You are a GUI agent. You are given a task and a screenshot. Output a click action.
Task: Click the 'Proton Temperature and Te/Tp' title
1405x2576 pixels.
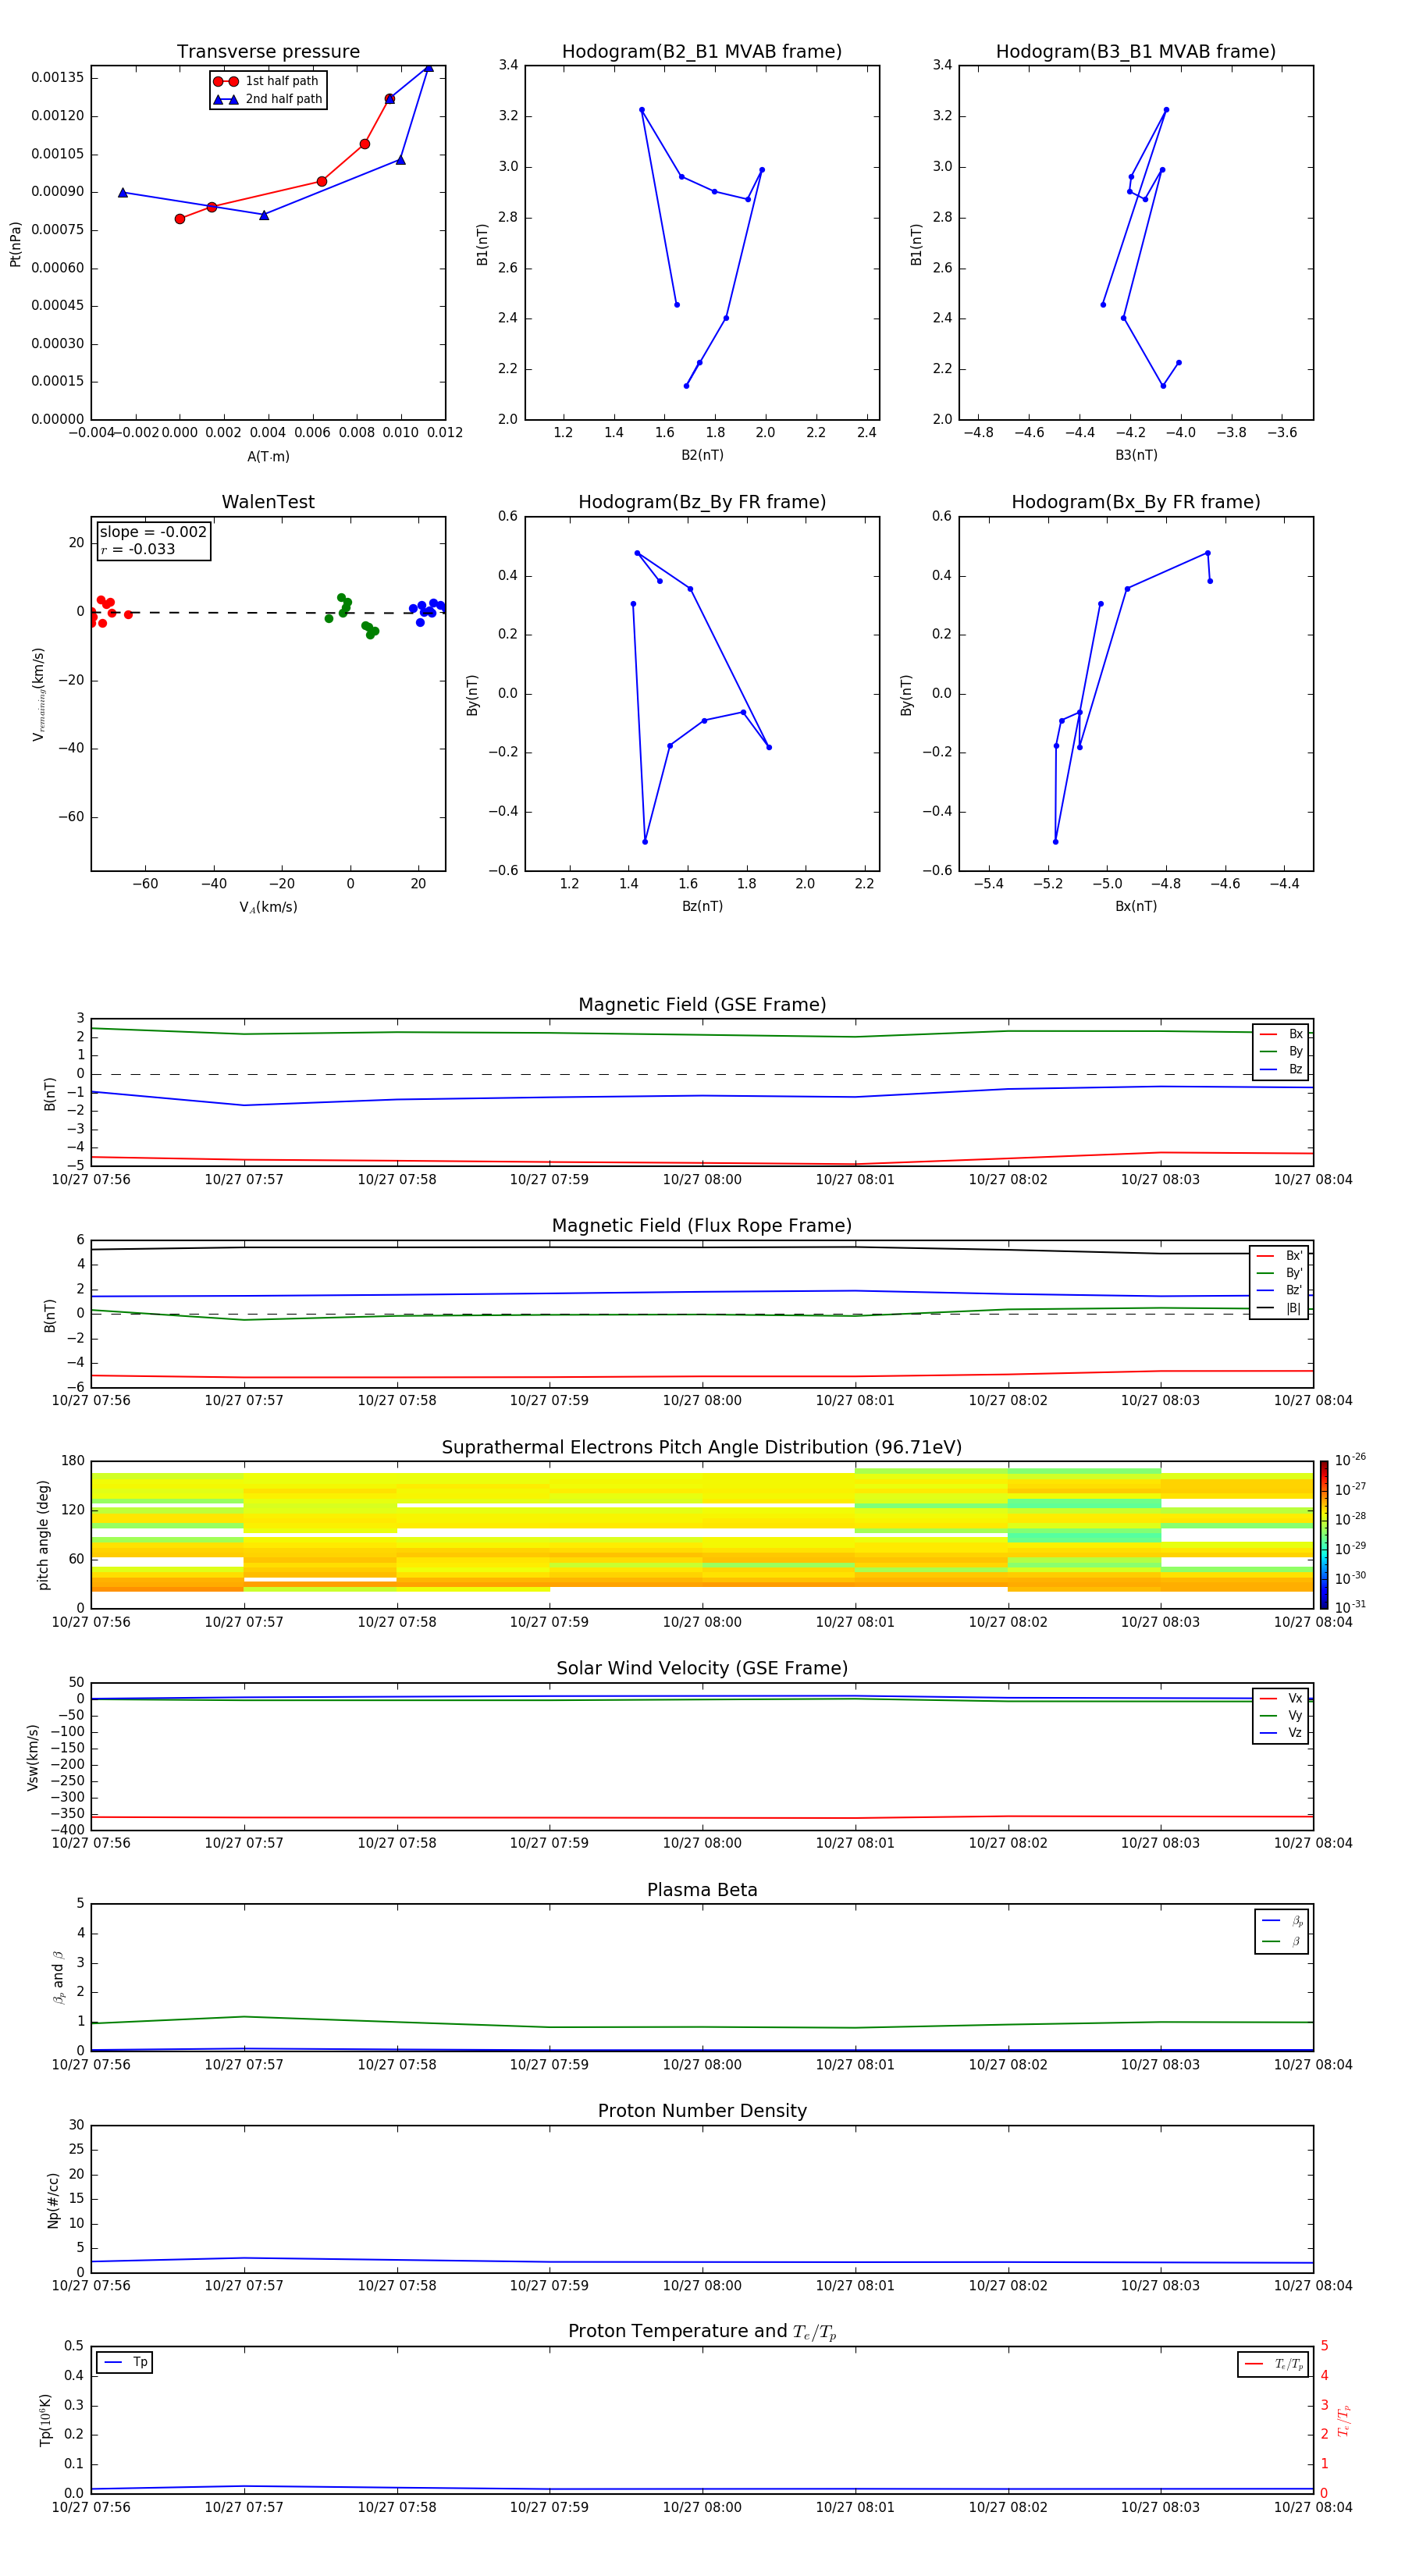point(702,2331)
